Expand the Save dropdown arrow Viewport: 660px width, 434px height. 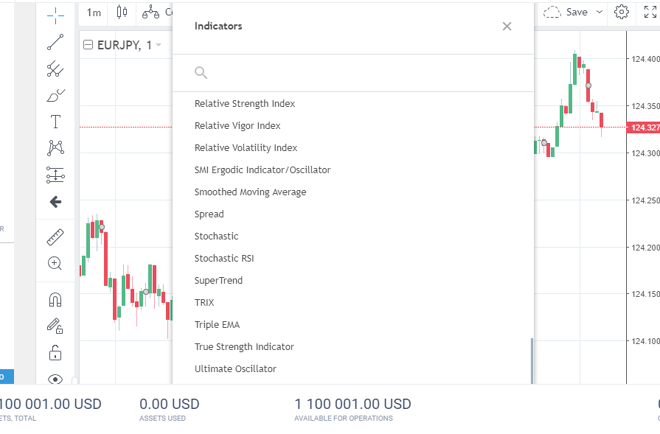600,13
